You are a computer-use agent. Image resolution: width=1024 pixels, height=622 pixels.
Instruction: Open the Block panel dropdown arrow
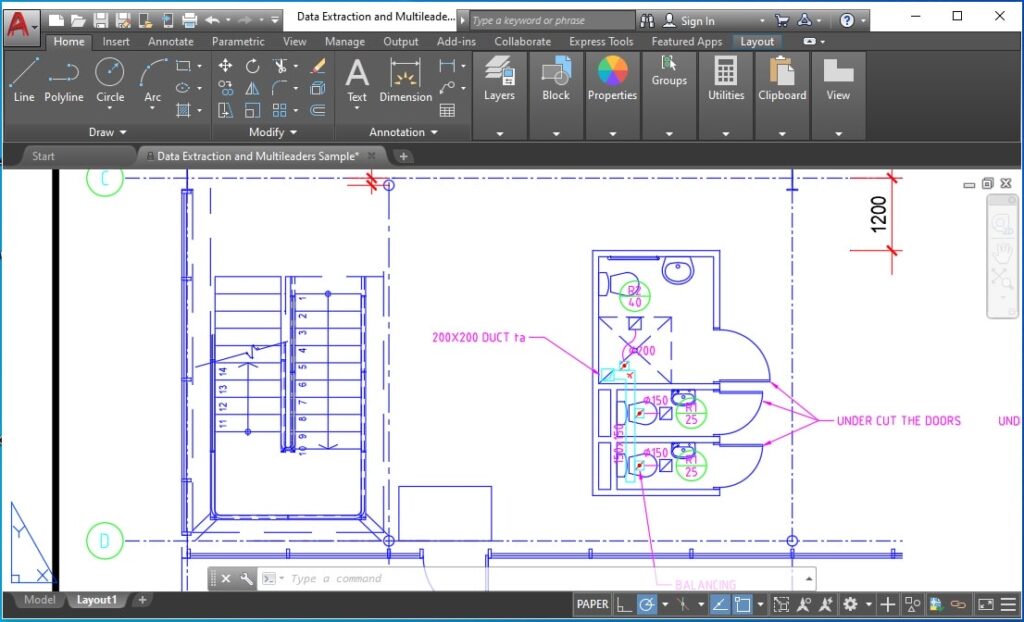tap(556, 133)
